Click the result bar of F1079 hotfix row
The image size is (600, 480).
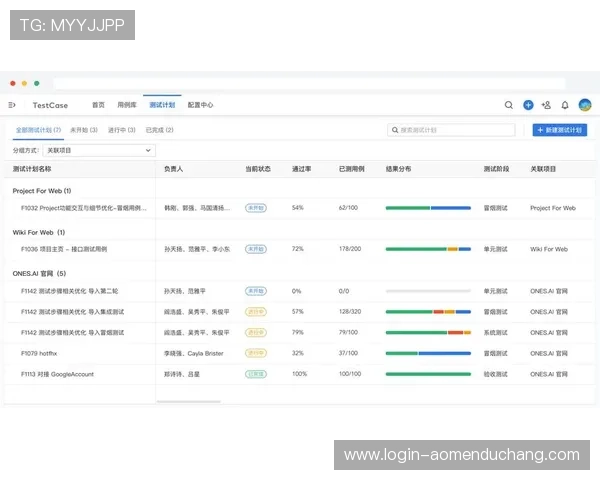pyautogui.click(x=428, y=353)
